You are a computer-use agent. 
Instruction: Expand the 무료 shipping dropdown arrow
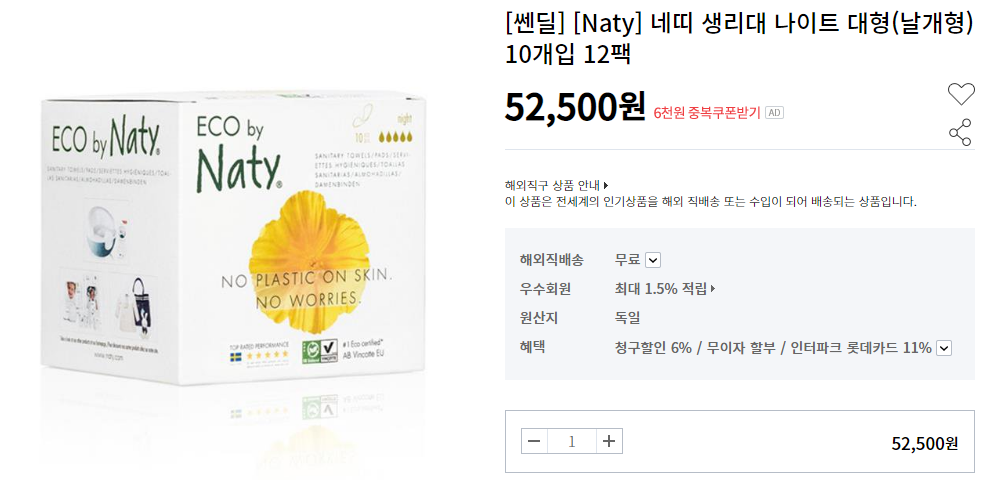tap(653, 260)
